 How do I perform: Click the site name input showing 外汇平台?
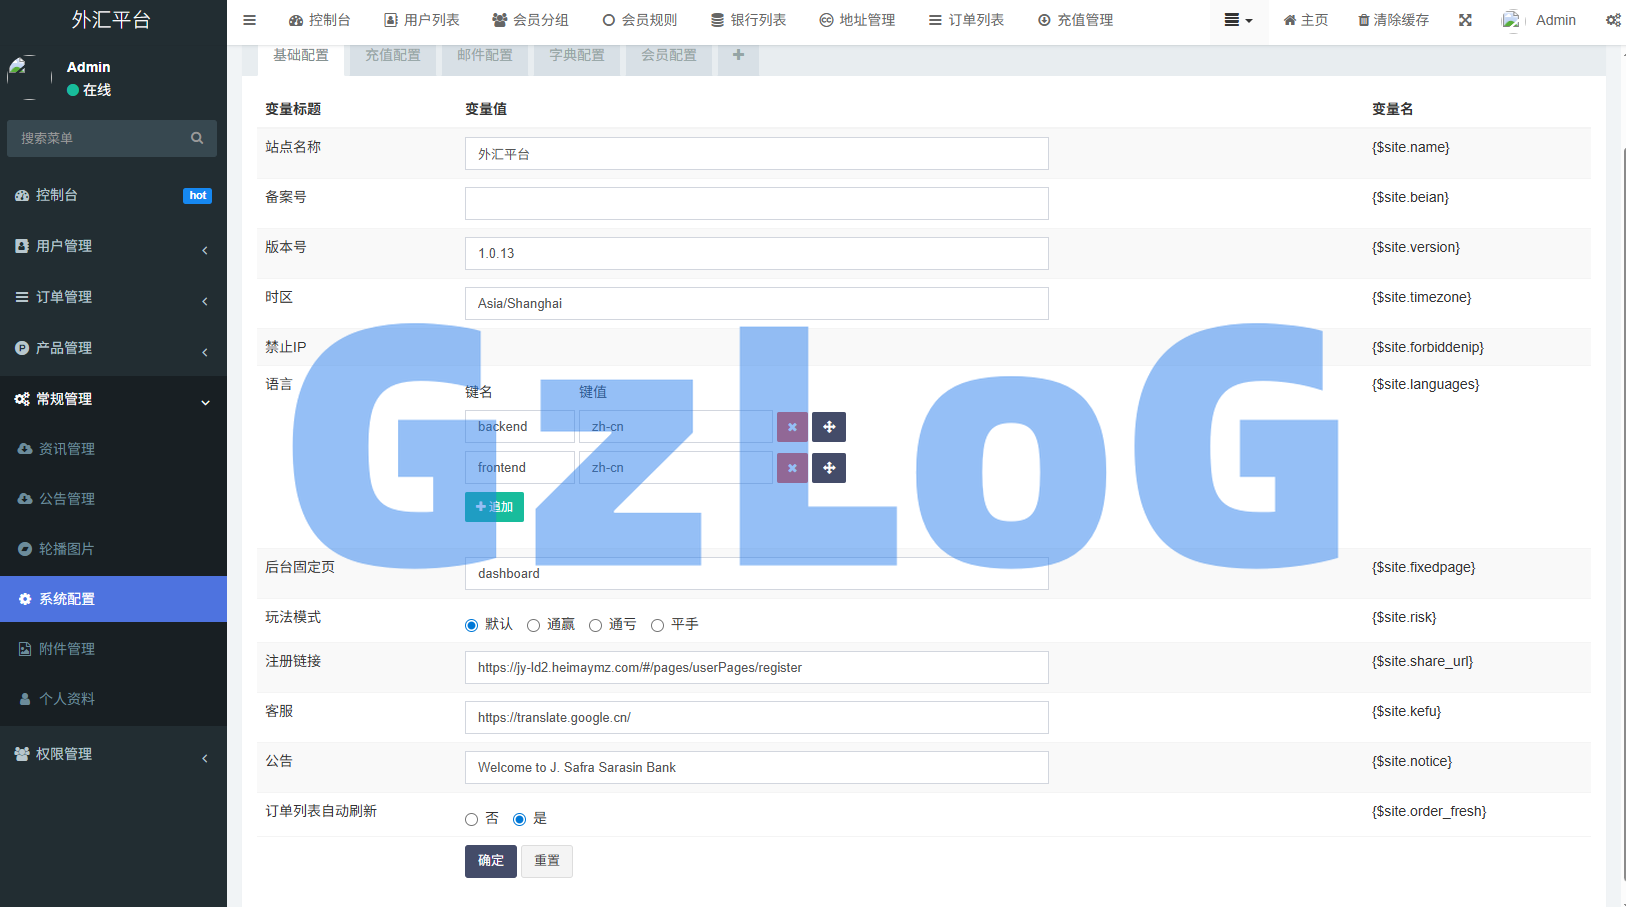tap(756, 153)
